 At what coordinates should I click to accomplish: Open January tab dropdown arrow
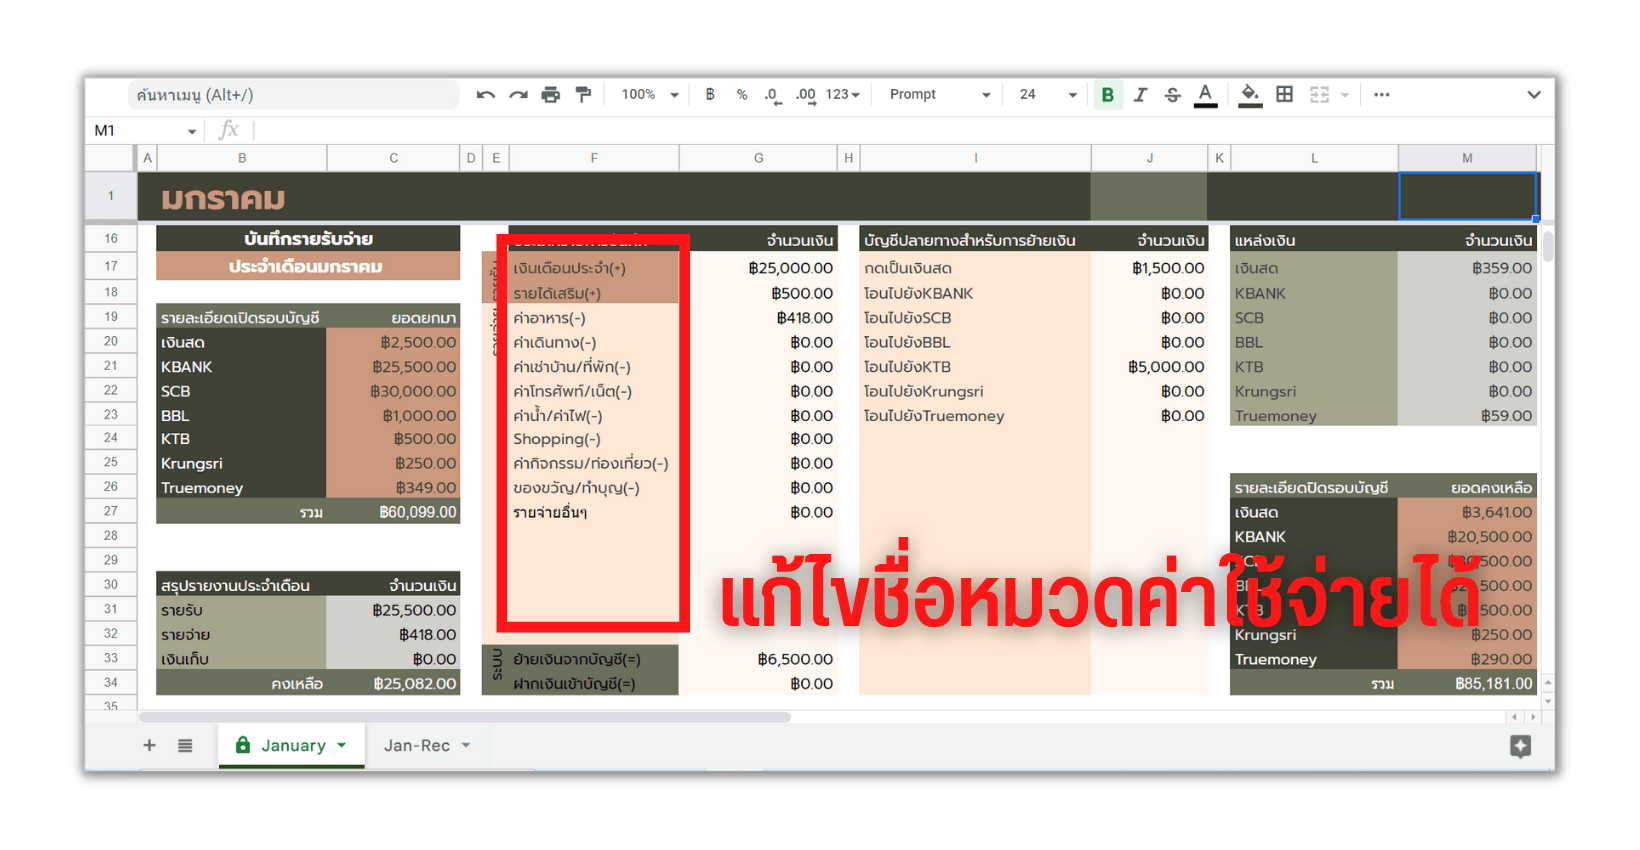pyautogui.click(x=342, y=746)
